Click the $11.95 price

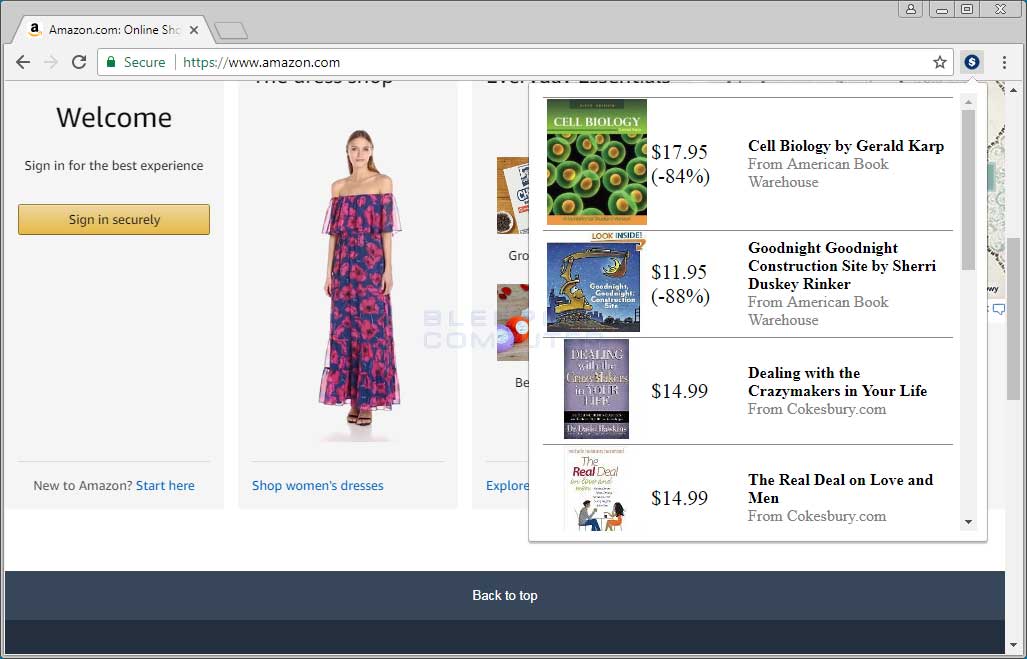pyautogui.click(x=679, y=272)
